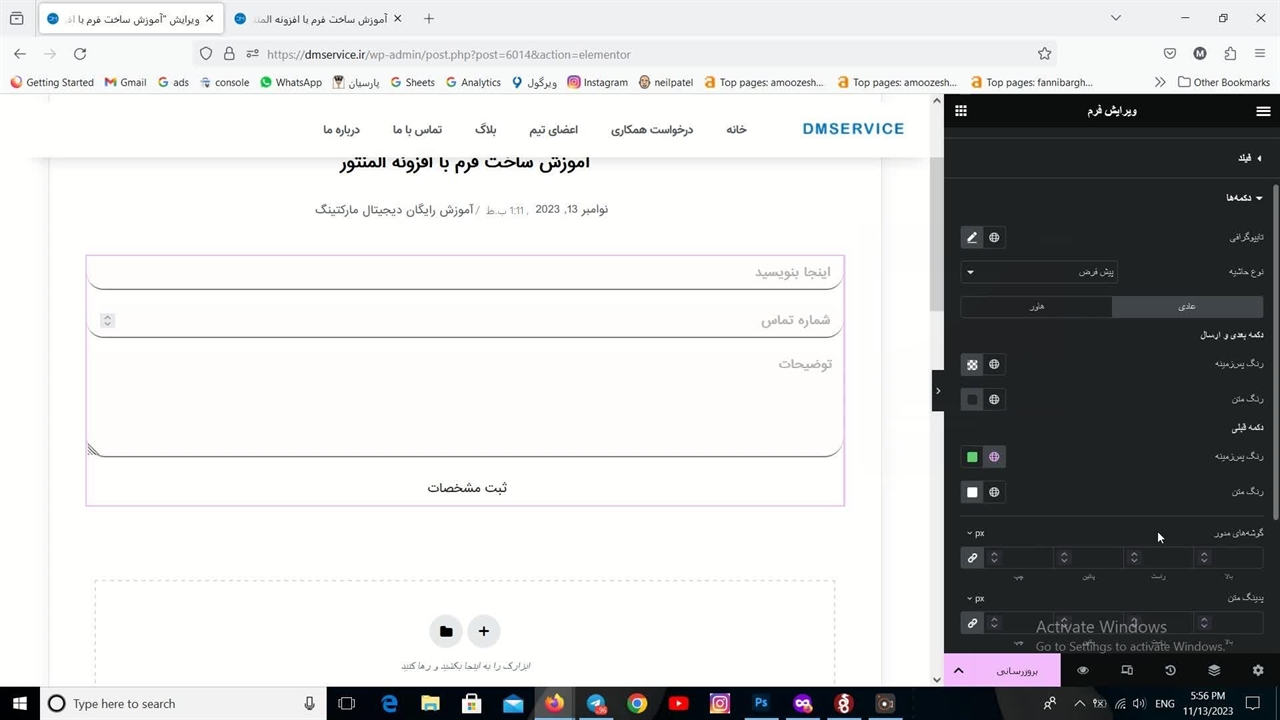Open the Navigator layers icon
This screenshot has width=1280, height=720.
(x=1214, y=670)
